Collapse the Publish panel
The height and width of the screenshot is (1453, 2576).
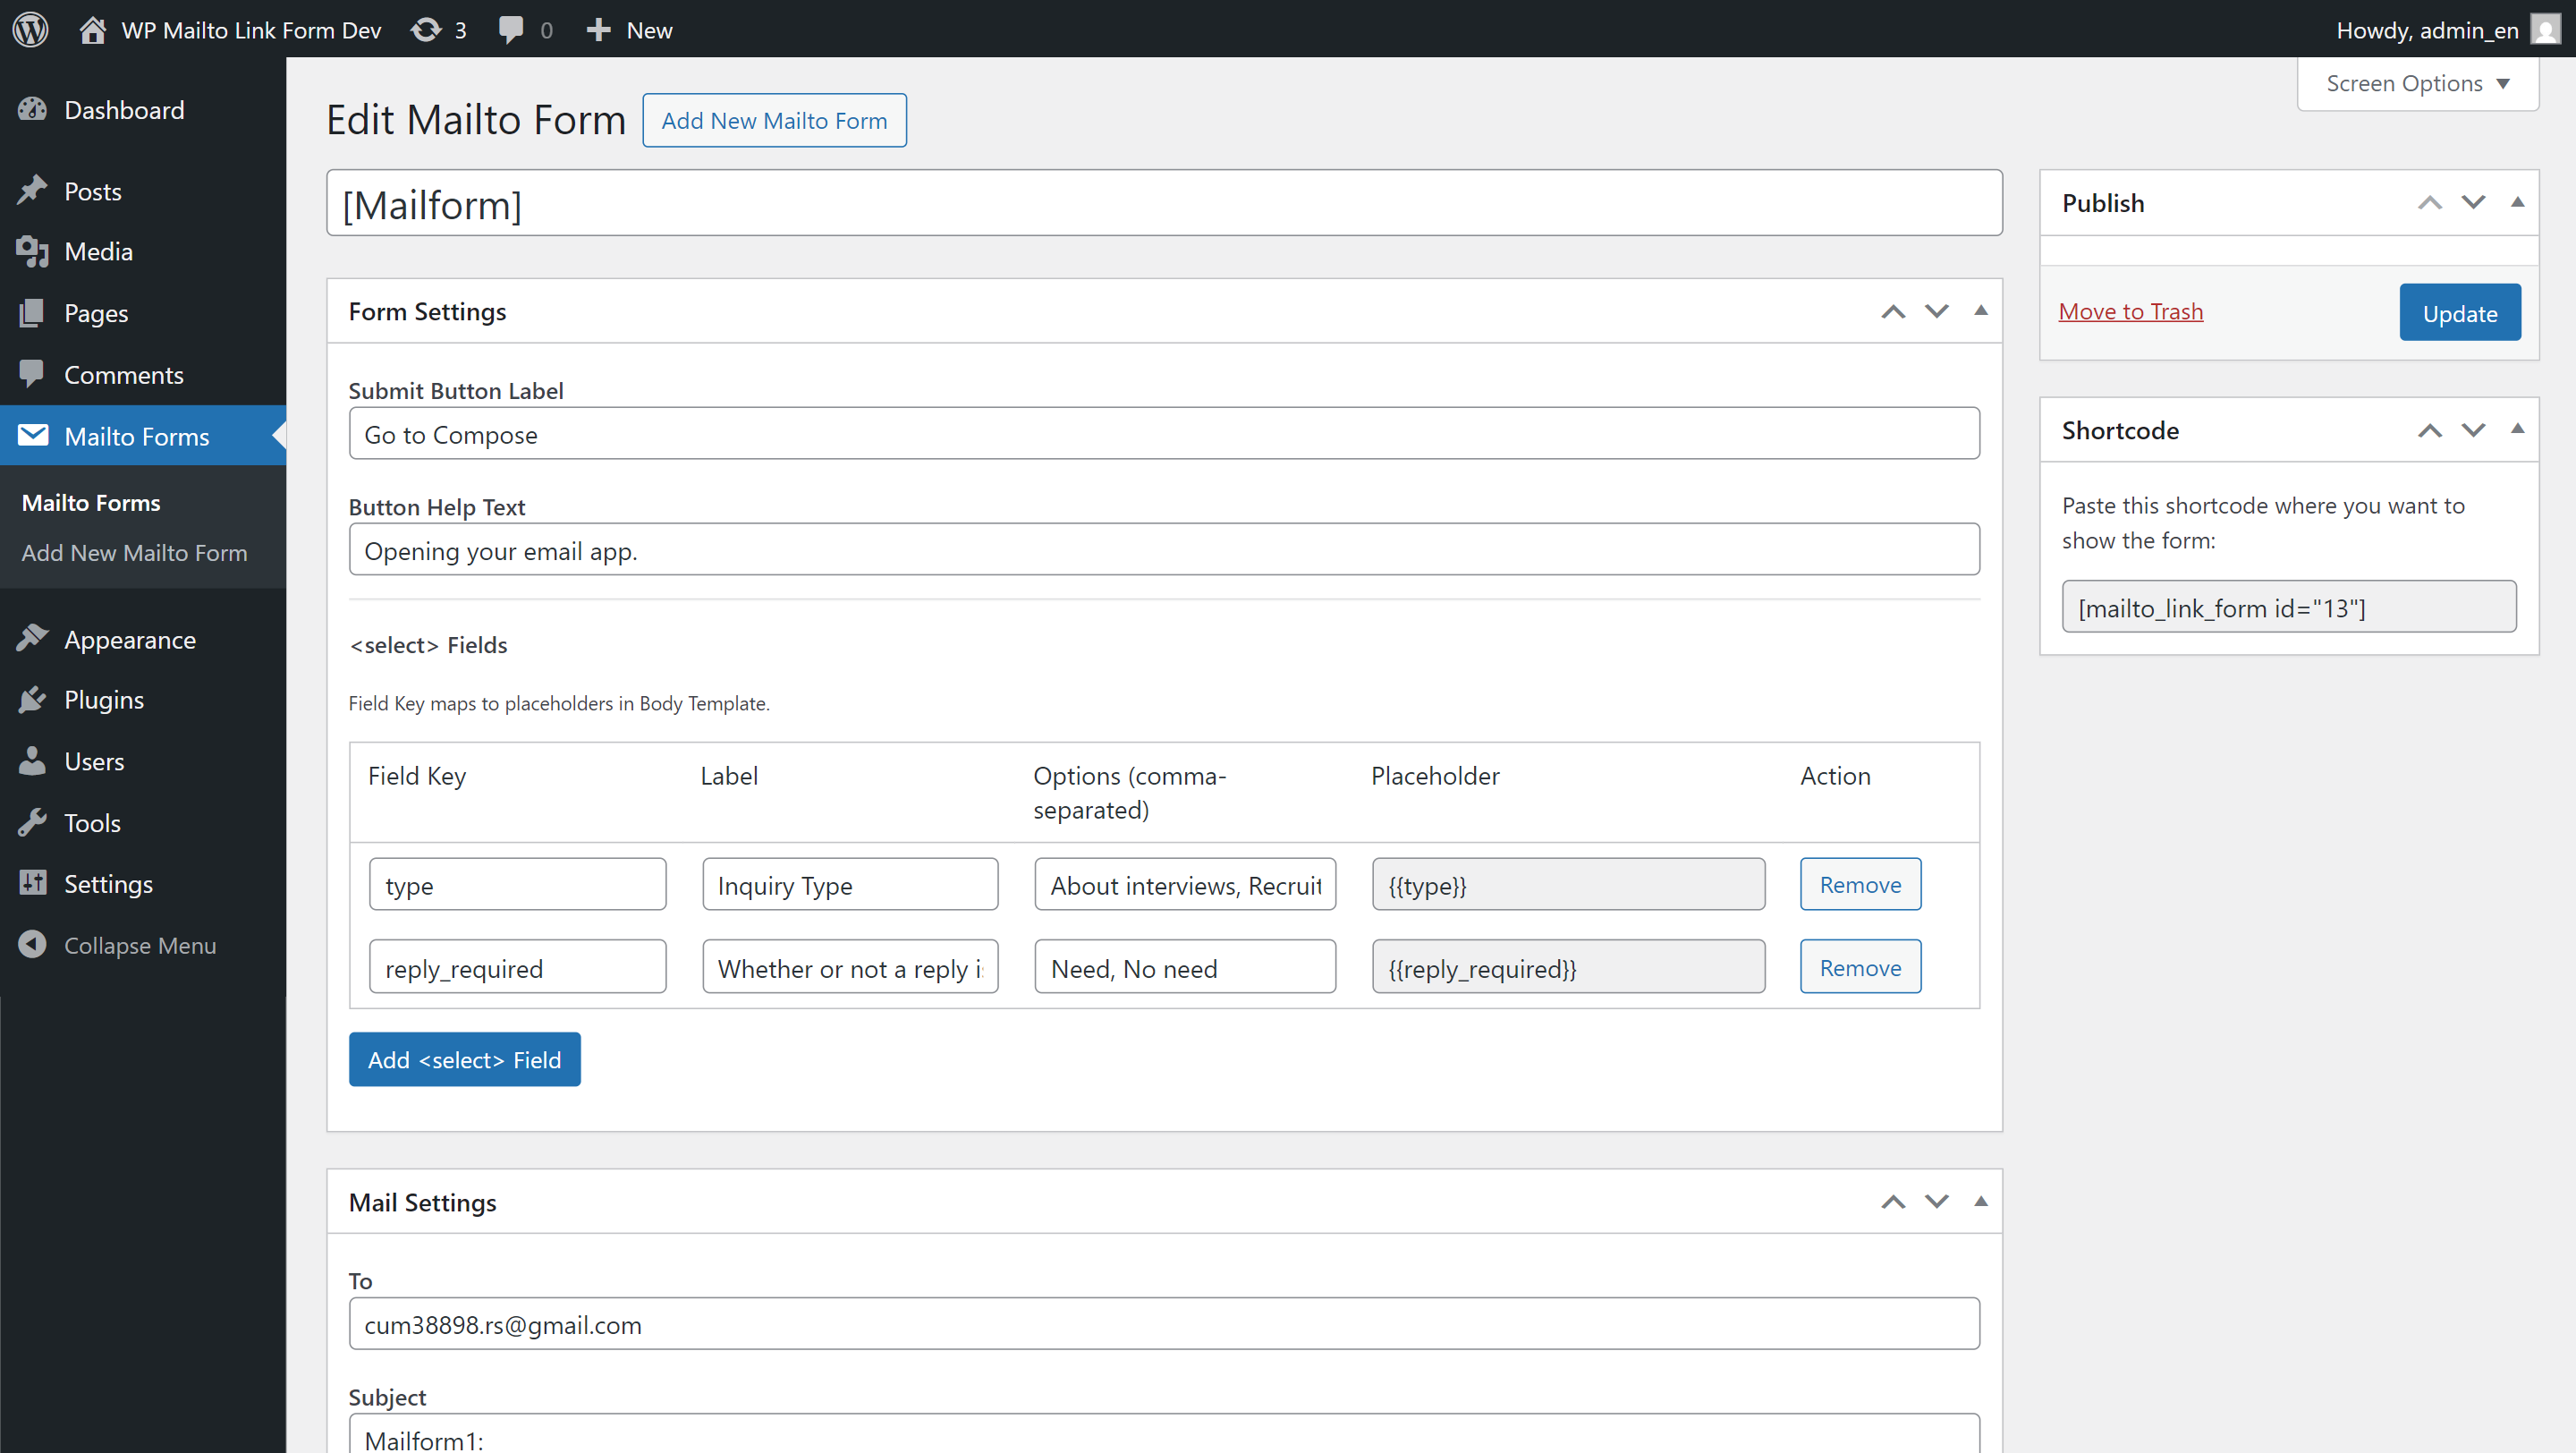click(x=2517, y=202)
